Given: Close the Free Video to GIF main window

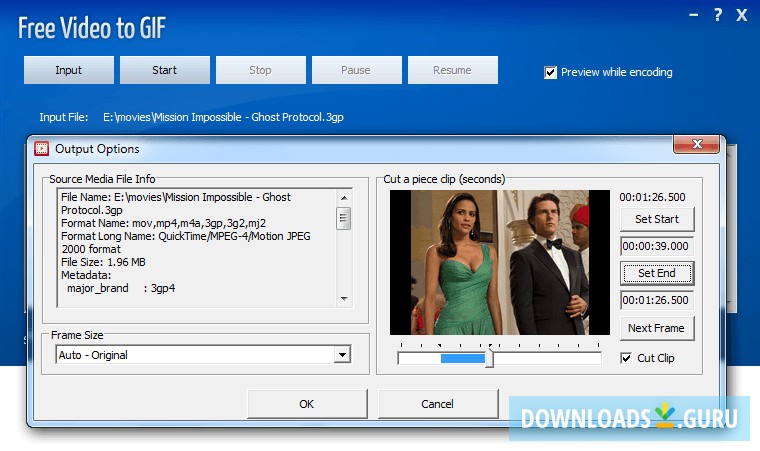Looking at the screenshot, I should 742,15.
